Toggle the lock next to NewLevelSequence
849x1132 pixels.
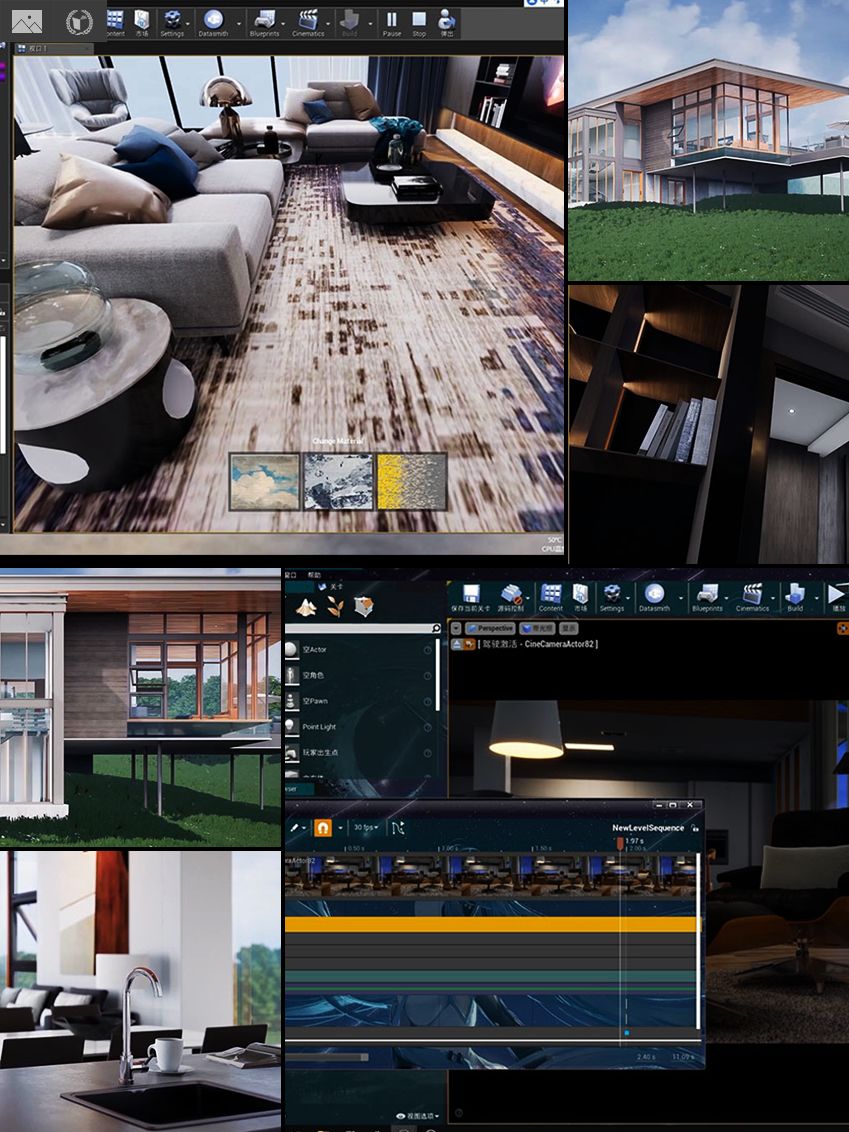coord(696,827)
